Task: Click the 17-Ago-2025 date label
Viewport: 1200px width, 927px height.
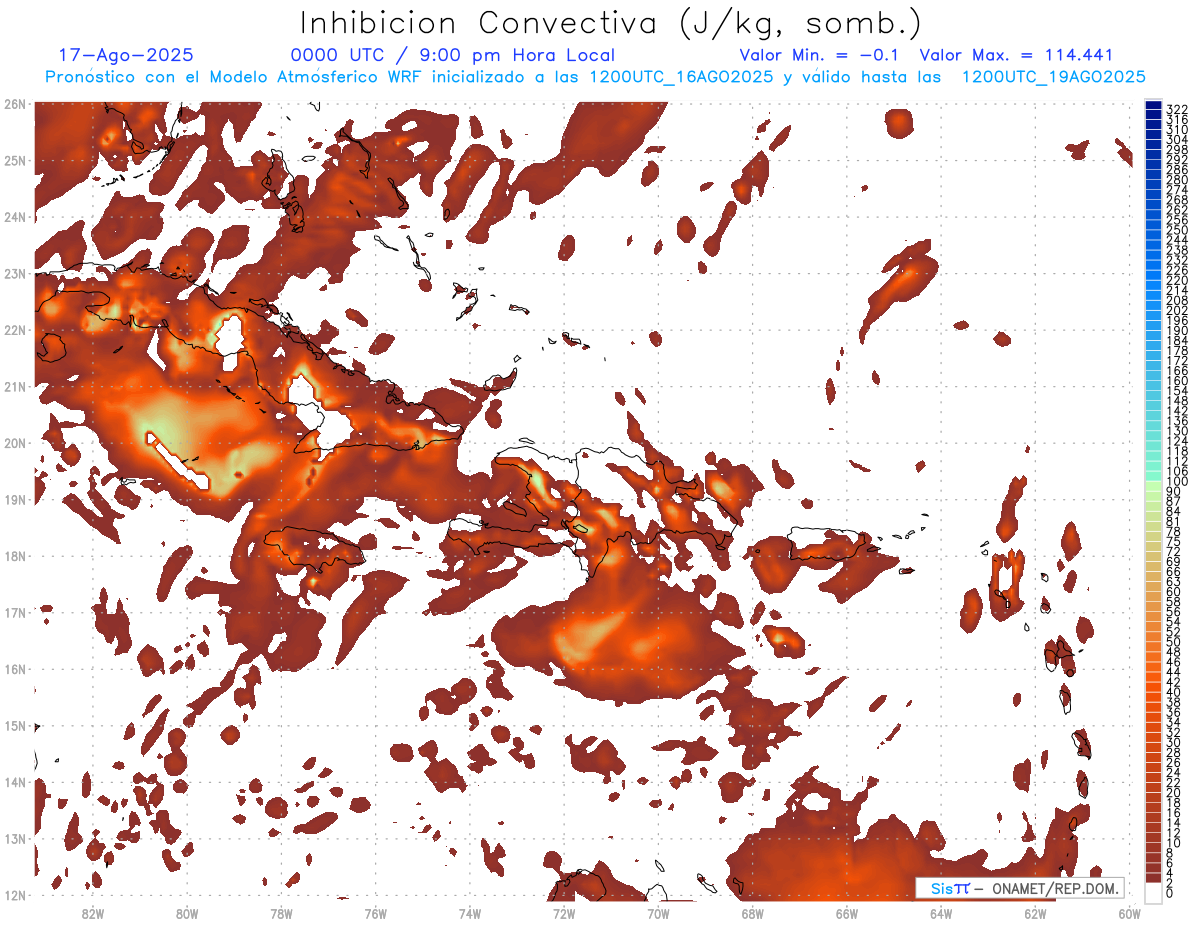Action: (x=126, y=56)
